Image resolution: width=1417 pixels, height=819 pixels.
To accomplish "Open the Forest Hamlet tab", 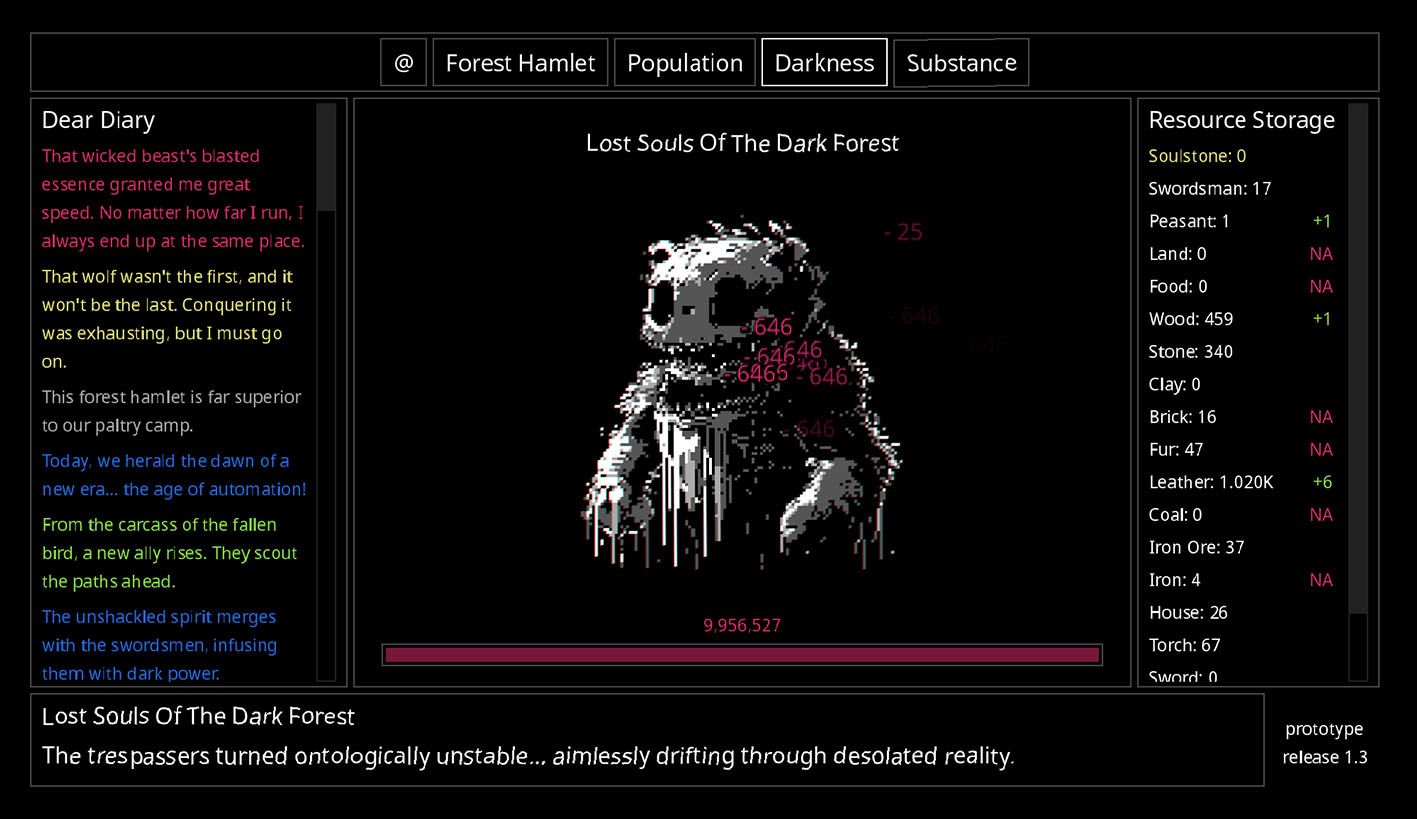I will (520, 63).
